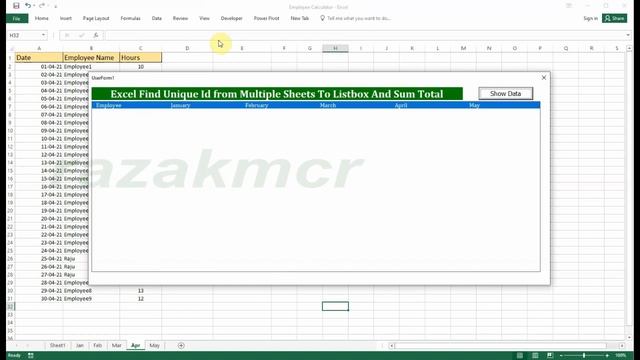Customize Quick Access Toolbar dropdown
Screen dimensions: 640x360
tap(56, 6)
